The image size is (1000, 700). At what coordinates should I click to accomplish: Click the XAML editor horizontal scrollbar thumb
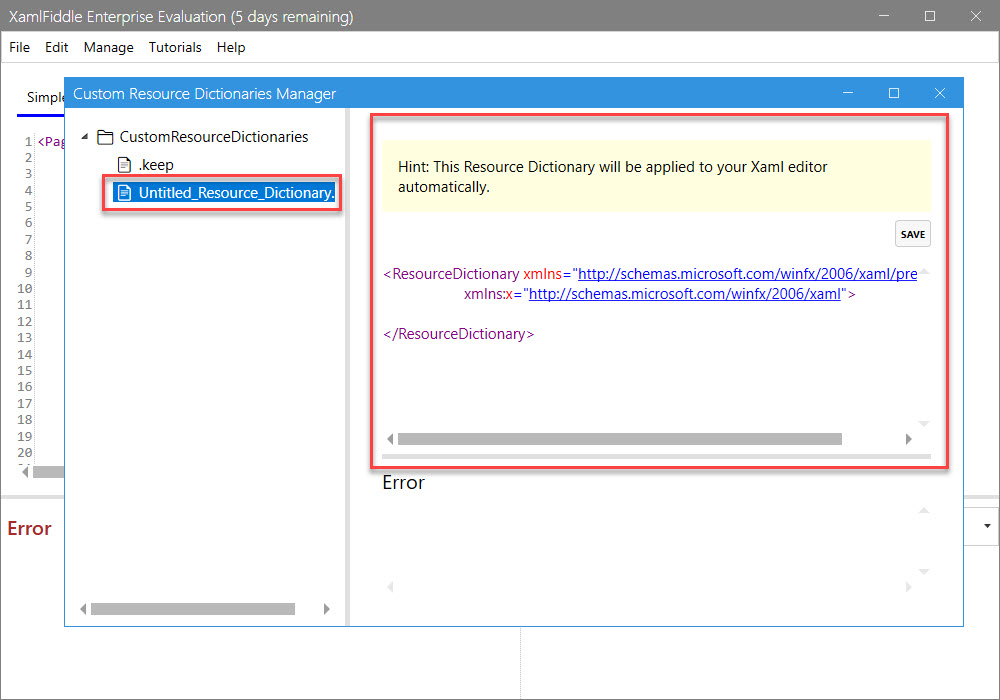tap(619, 439)
